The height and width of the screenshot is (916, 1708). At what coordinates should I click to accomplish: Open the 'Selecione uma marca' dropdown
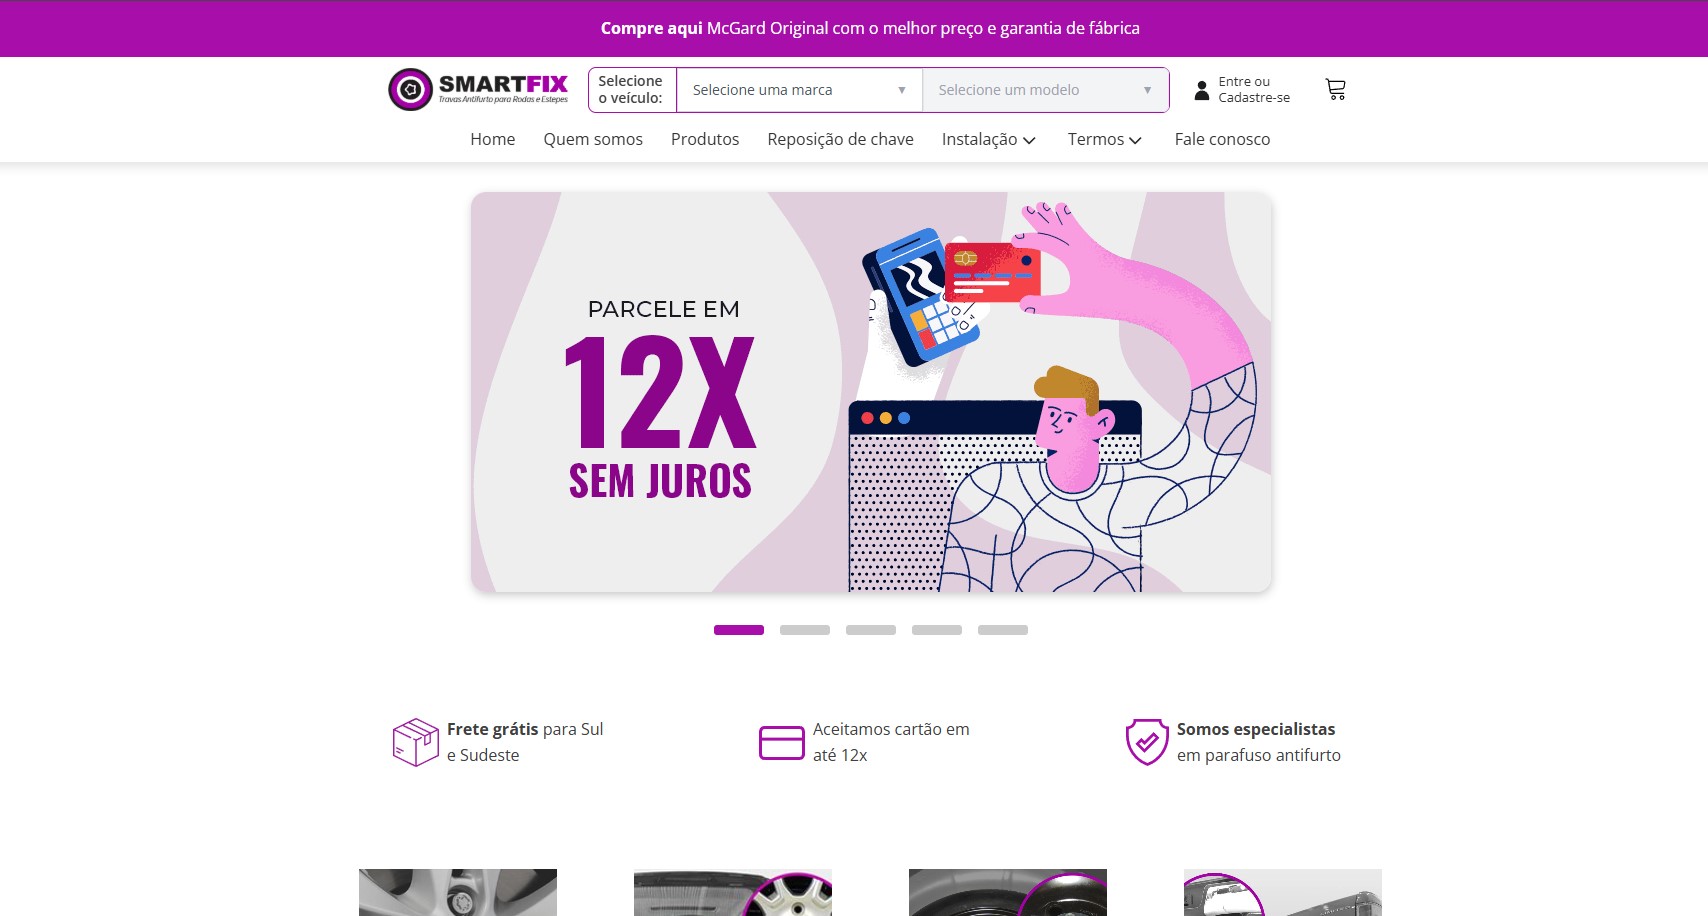[799, 90]
